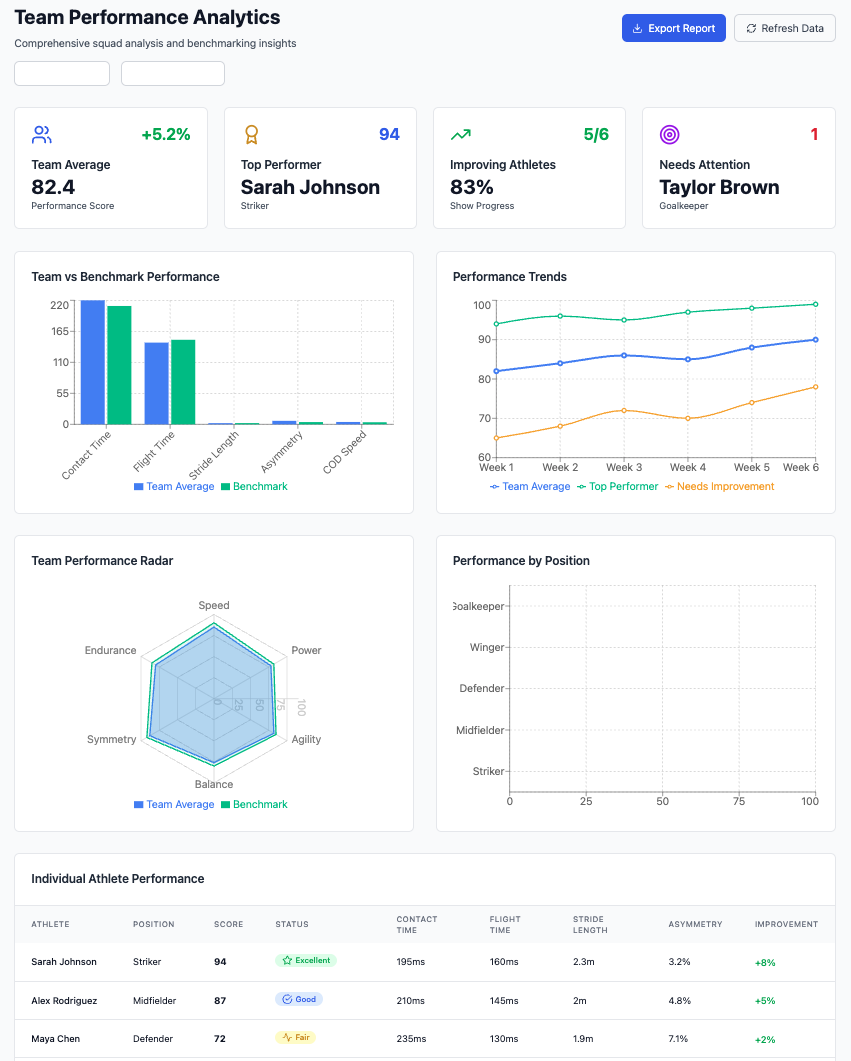
Task: Click the award ribbon icon on Top Performer card
Action: 251,135
